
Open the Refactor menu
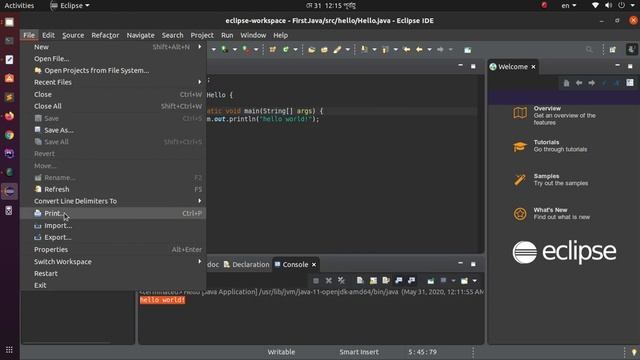pyautogui.click(x=105, y=35)
